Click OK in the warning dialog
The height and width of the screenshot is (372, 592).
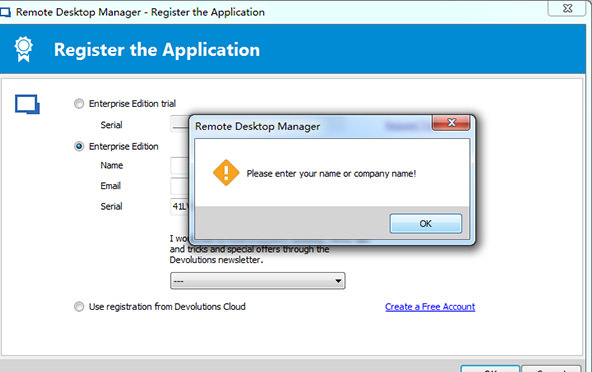point(426,224)
